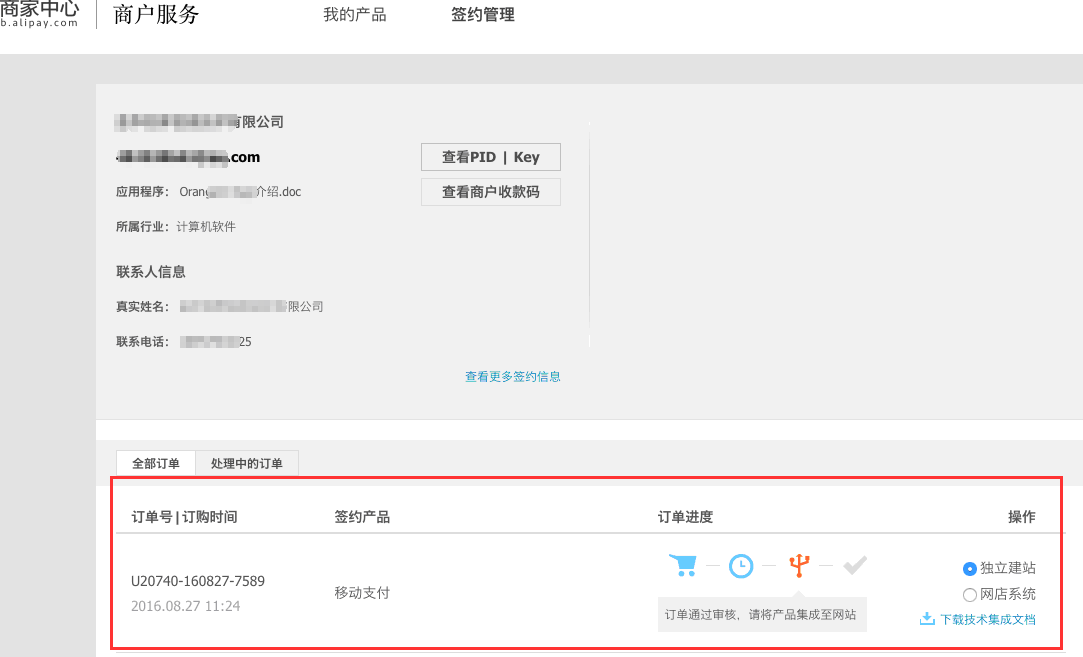This screenshot has width=1083, height=657.
Task: Click the 查看PID | Key button
Action: (490, 157)
